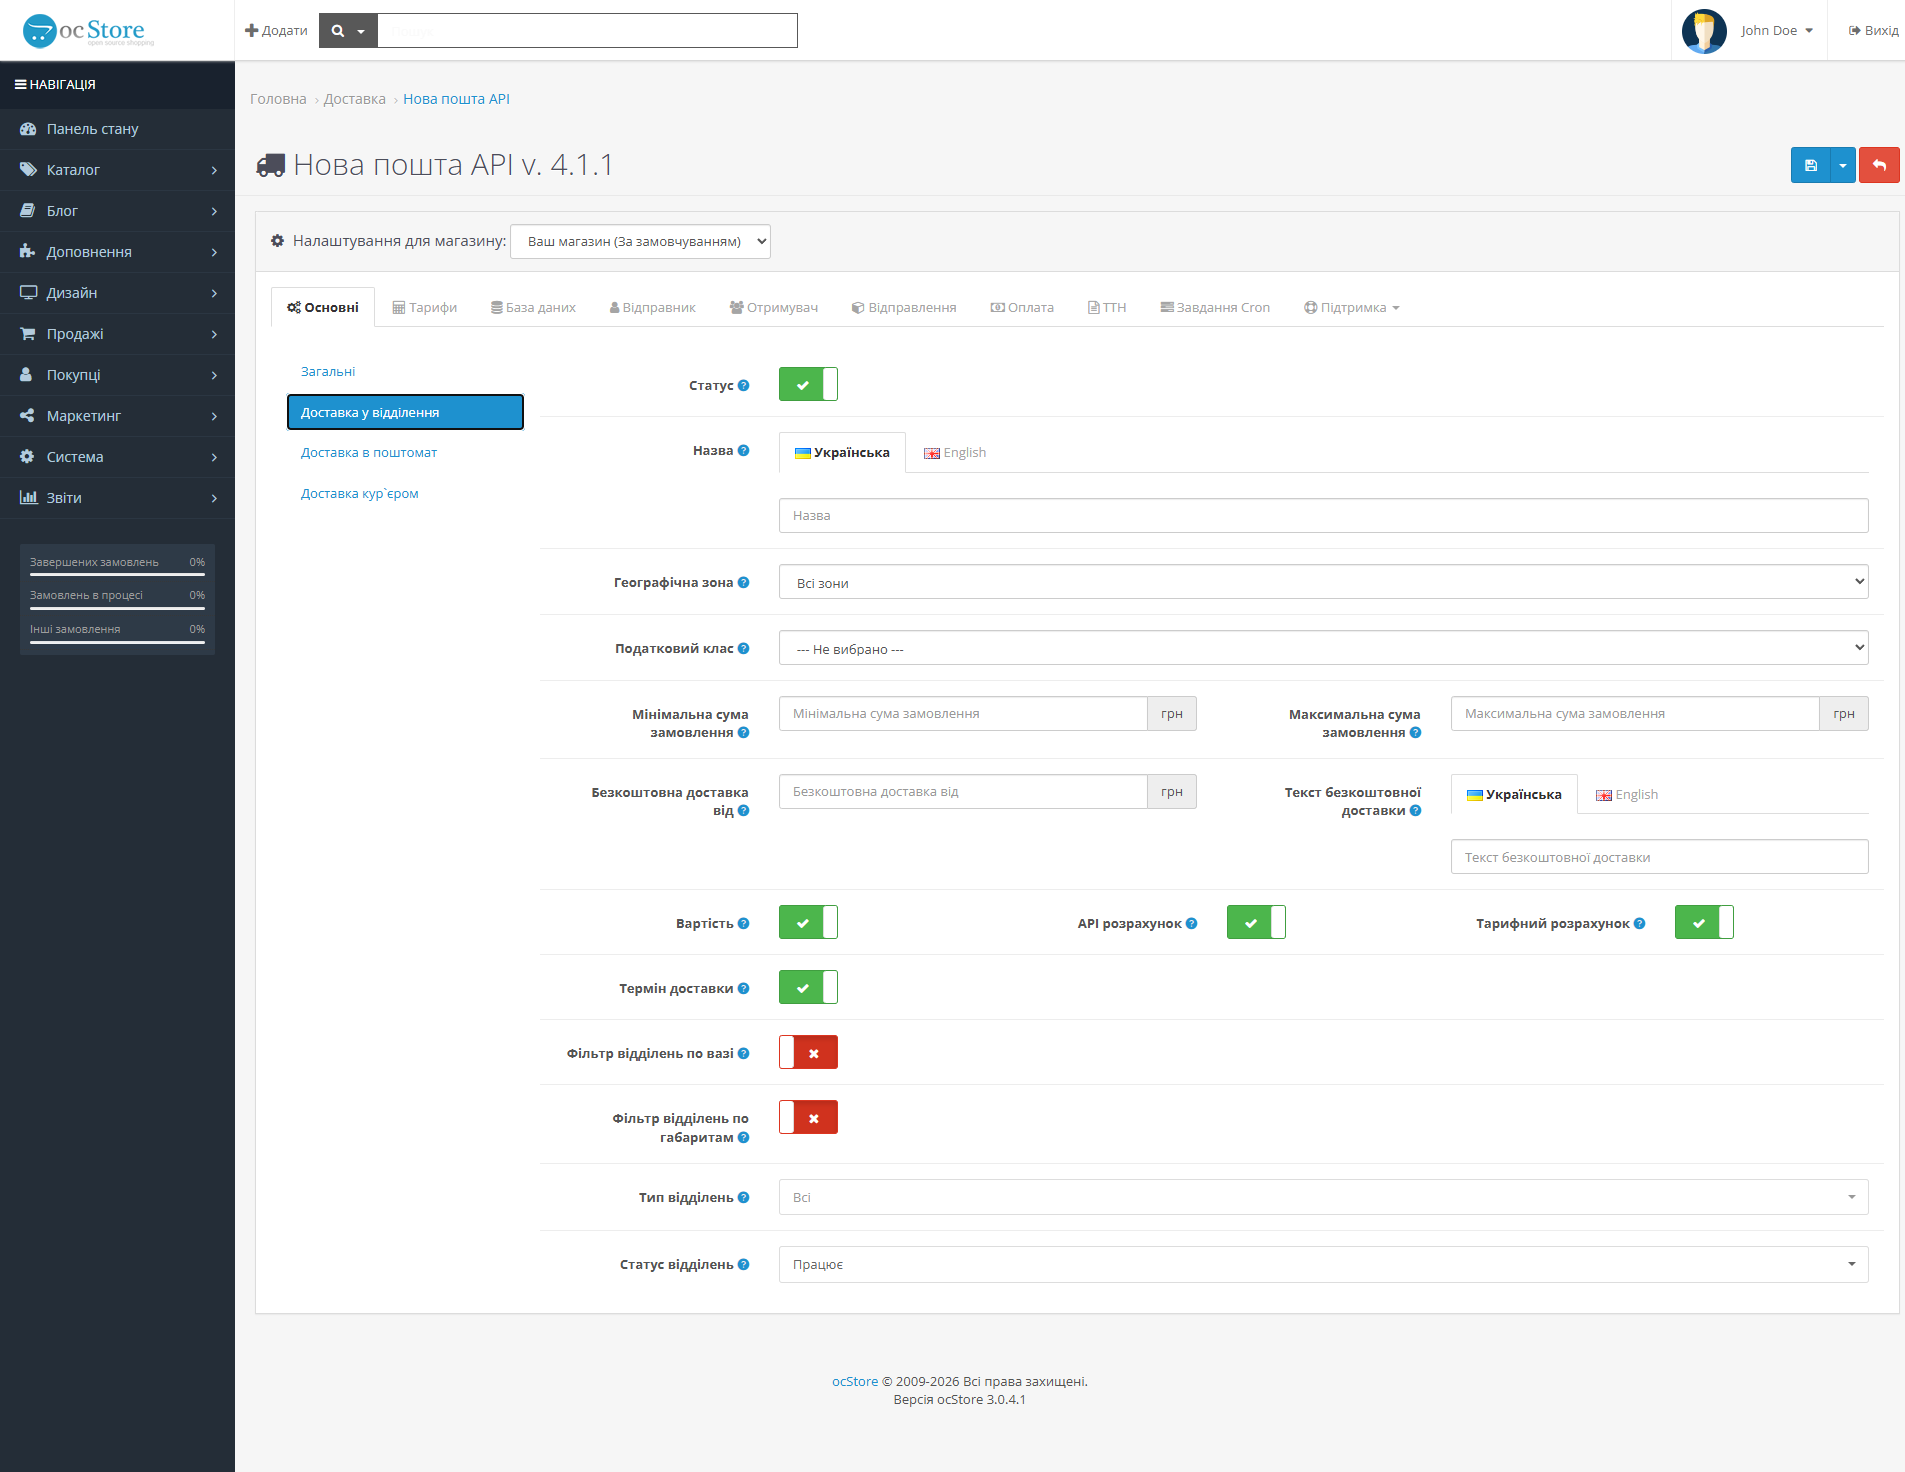Image resolution: width=1905 pixels, height=1472 pixels.
Task: Click the Статус help question icon
Action: pos(743,385)
